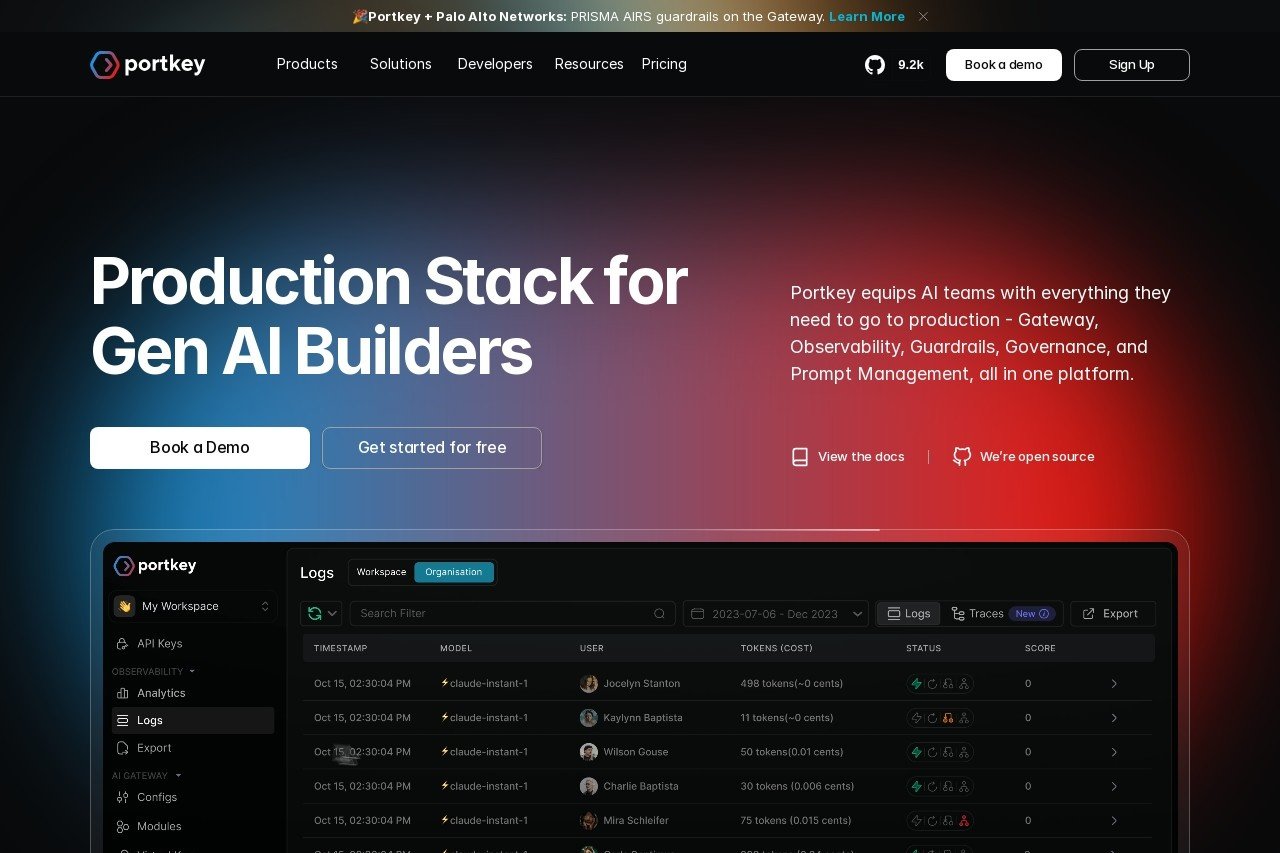The image size is (1280, 853).
Task: Click Kaylynn Baptista's avatar
Action: click(589, 718)
